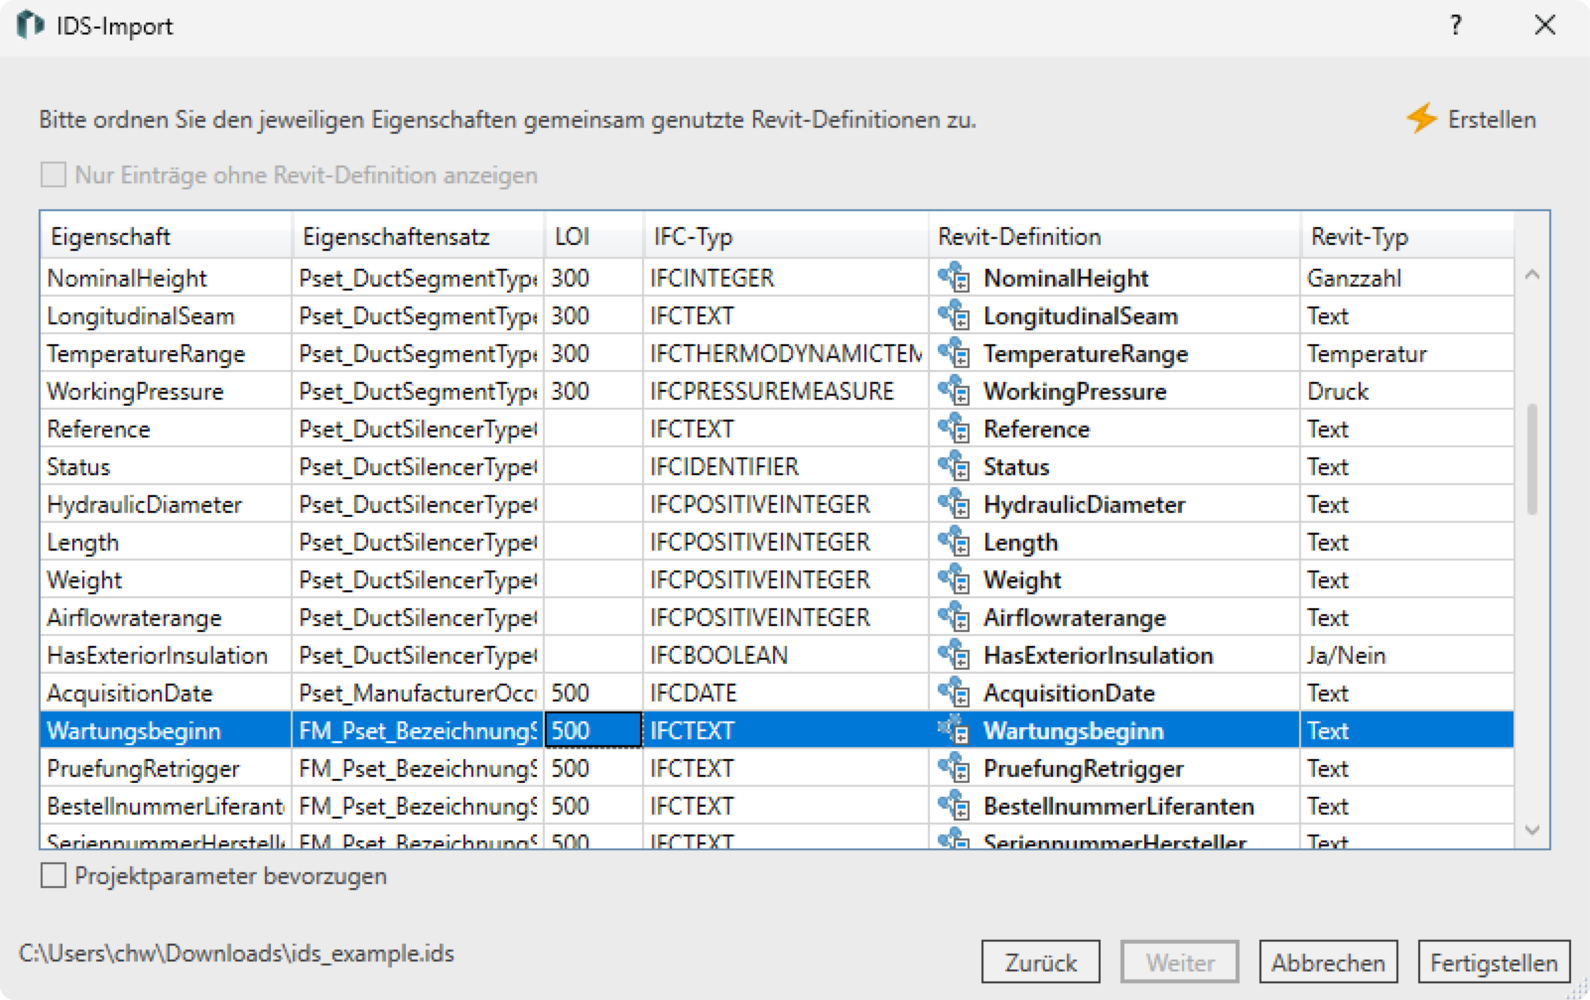Click the Revit definition WorkingPressure cell text
Image resolution: width=1590 pixels, height=1000 pixels.
click(1075, 391)
